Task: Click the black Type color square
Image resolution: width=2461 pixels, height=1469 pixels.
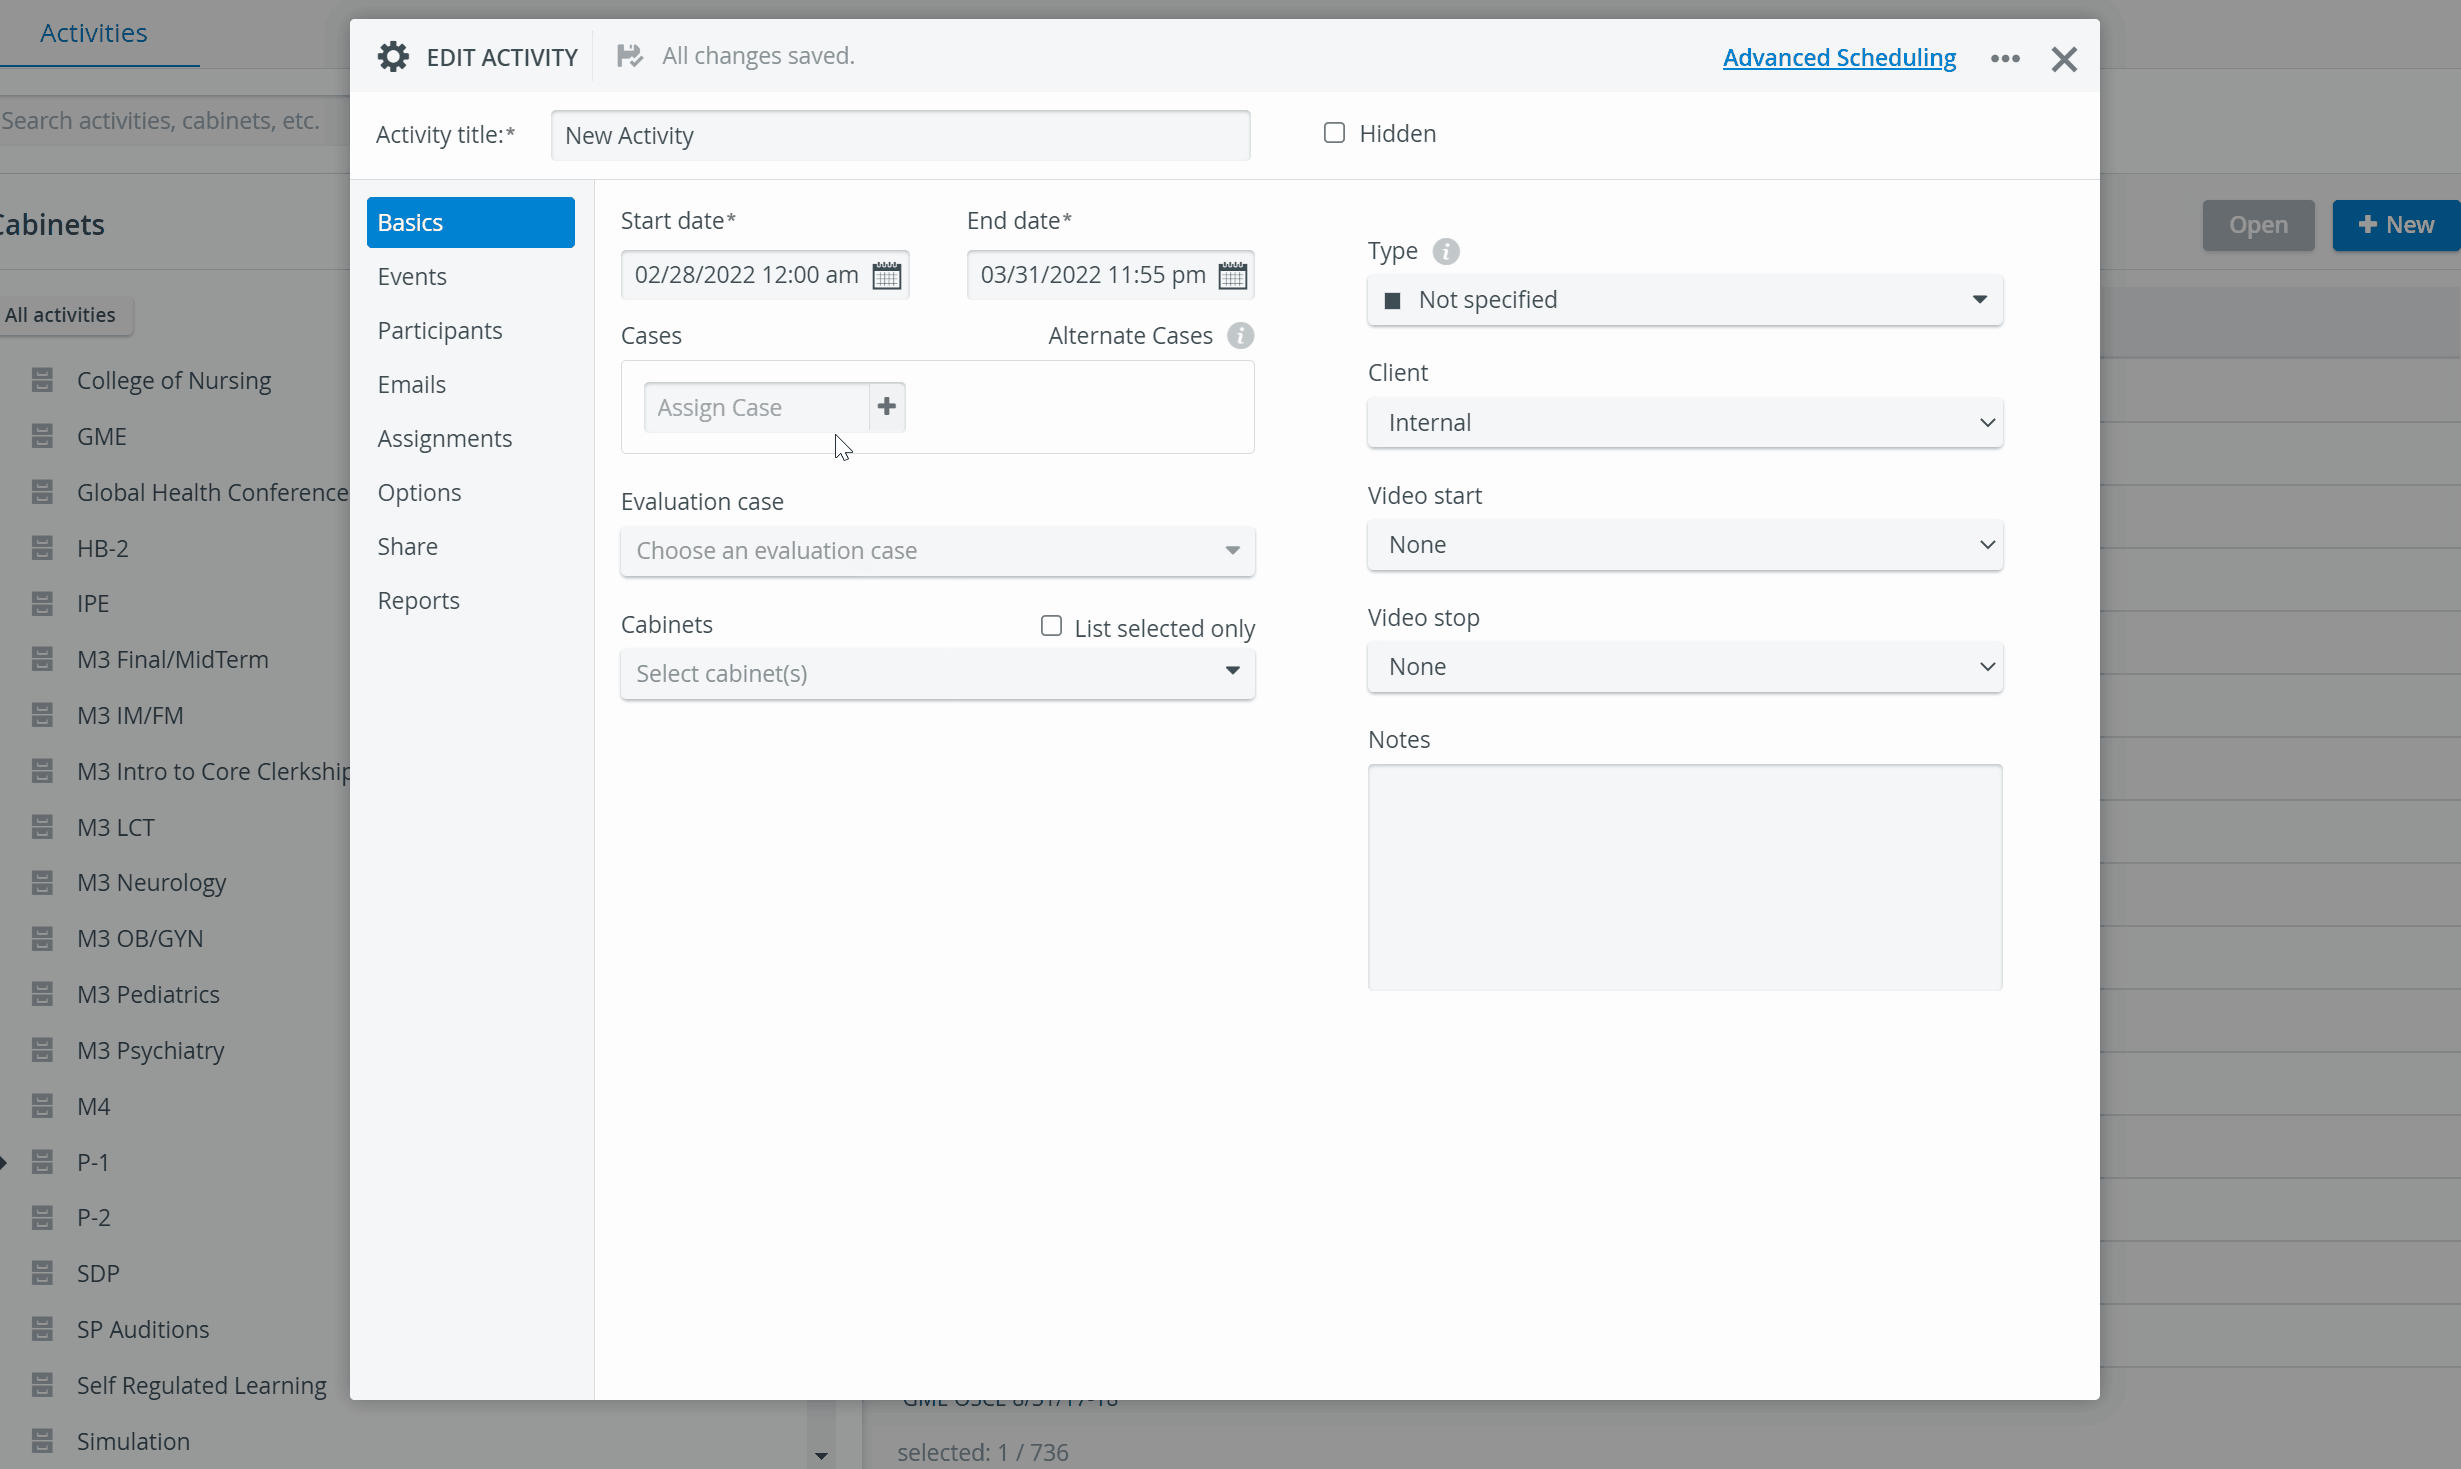Action: (1392, 300)
